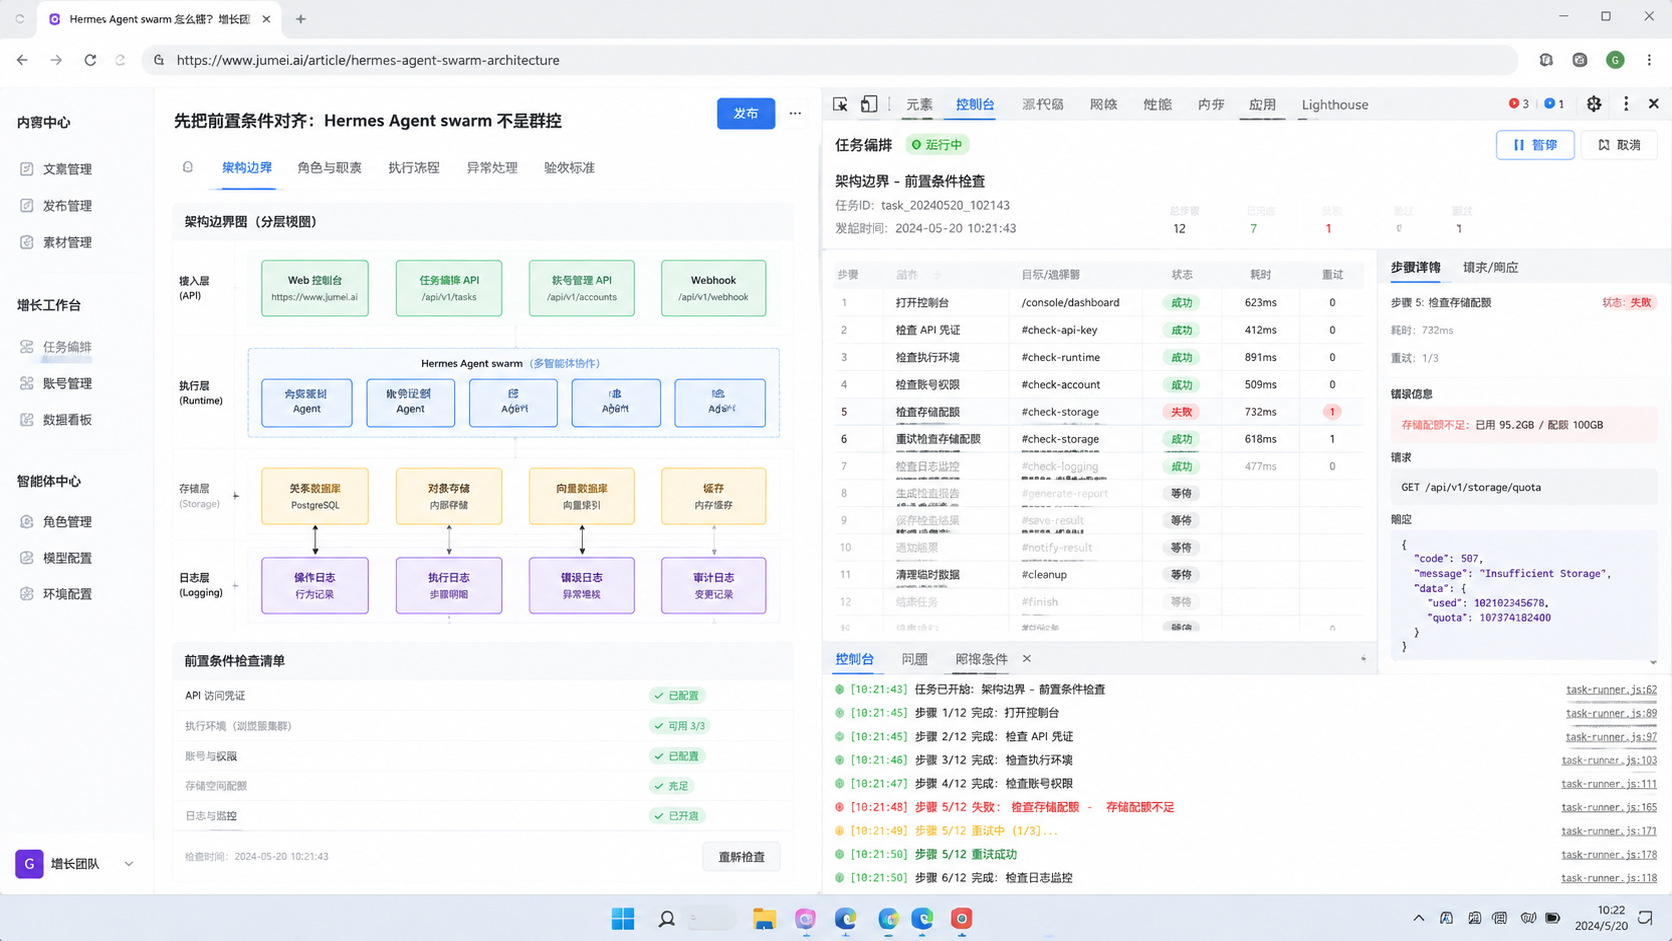Open task-runner.js:165 source link

1609,807
